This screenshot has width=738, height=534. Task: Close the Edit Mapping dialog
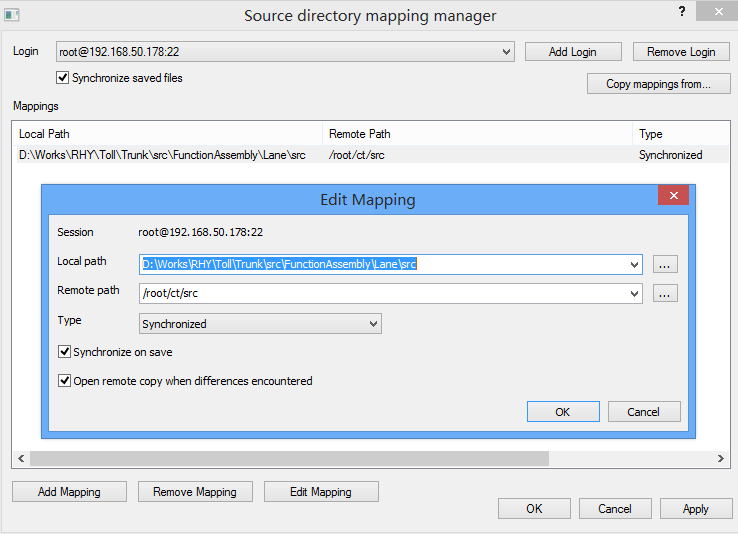pos(674,195)
